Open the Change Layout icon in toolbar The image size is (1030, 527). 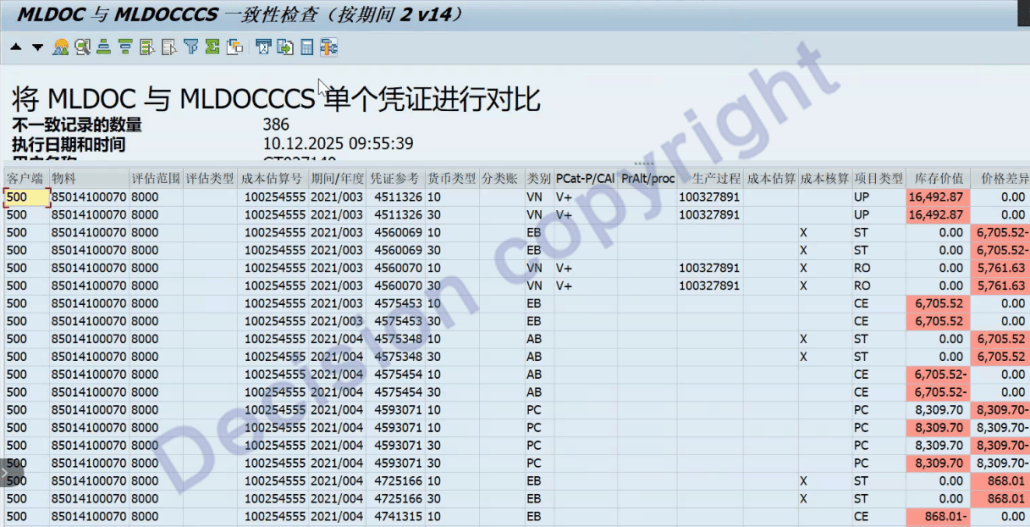point(329,47)
